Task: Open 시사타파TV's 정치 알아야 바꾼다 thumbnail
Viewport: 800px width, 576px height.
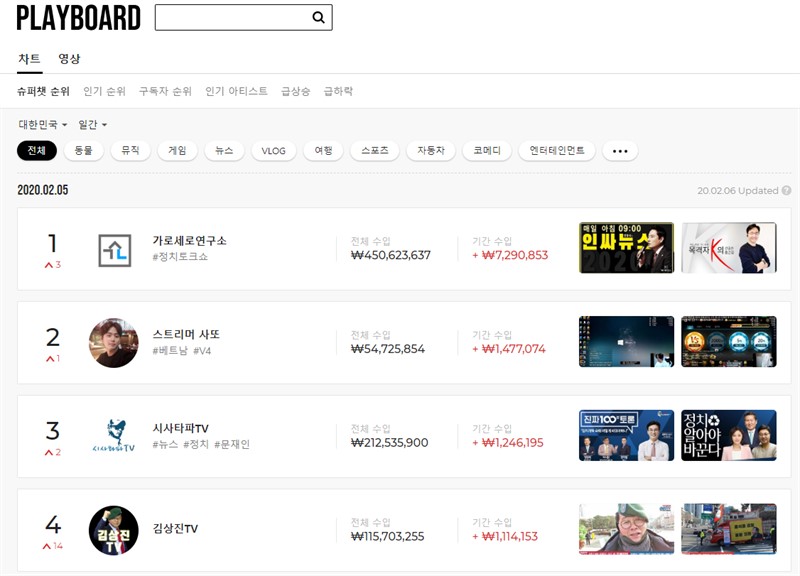Action: (728, 435)
